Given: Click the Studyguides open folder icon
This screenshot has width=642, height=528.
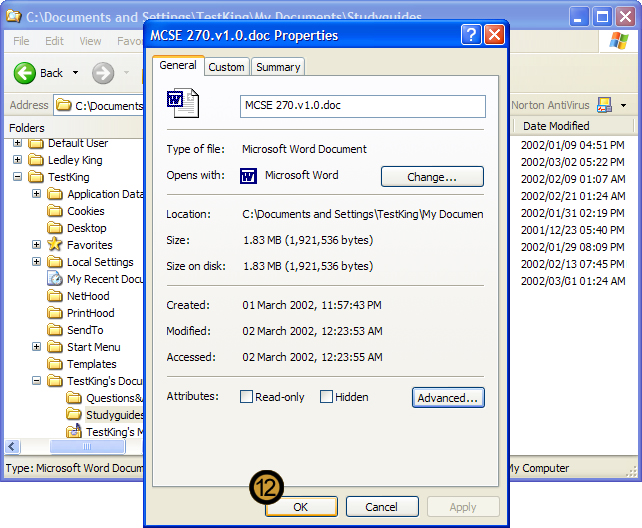Looking at the screenshot, I should [x=74, y=414].
